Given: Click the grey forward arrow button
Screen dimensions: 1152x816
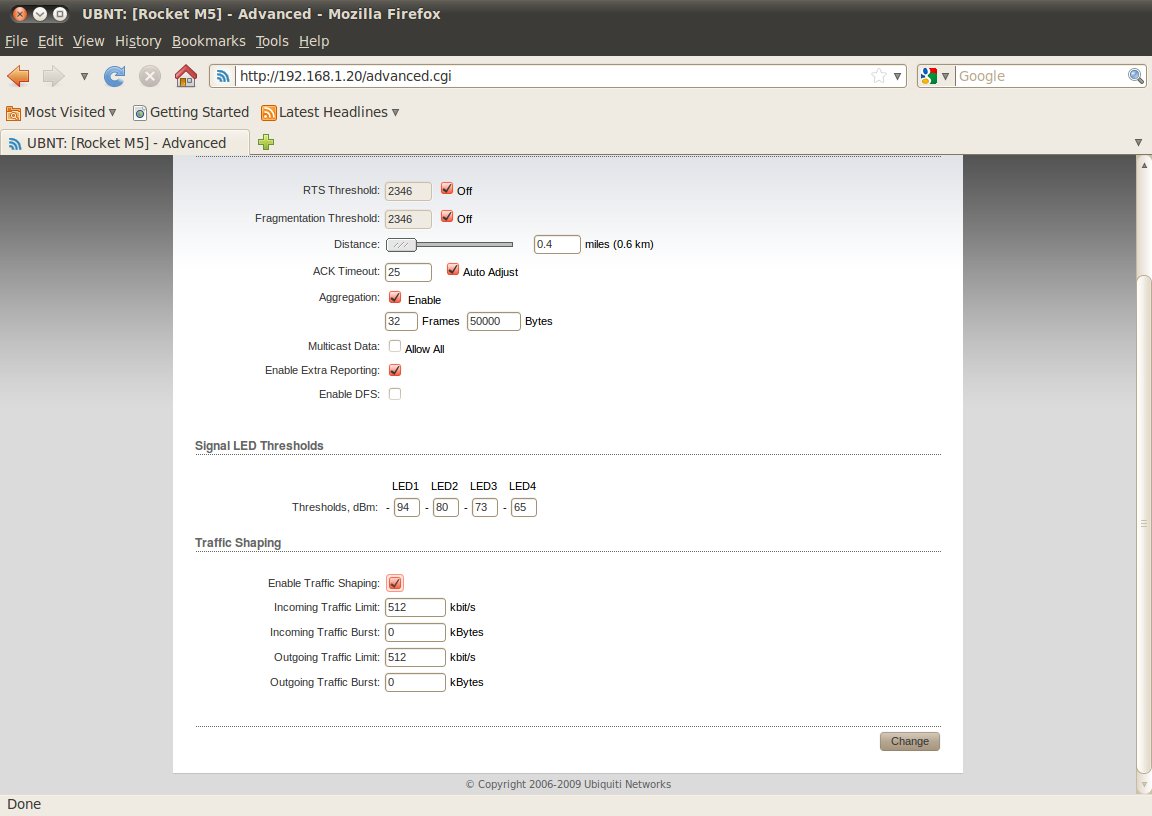Looking at the screenshot, I should (53, 76).
